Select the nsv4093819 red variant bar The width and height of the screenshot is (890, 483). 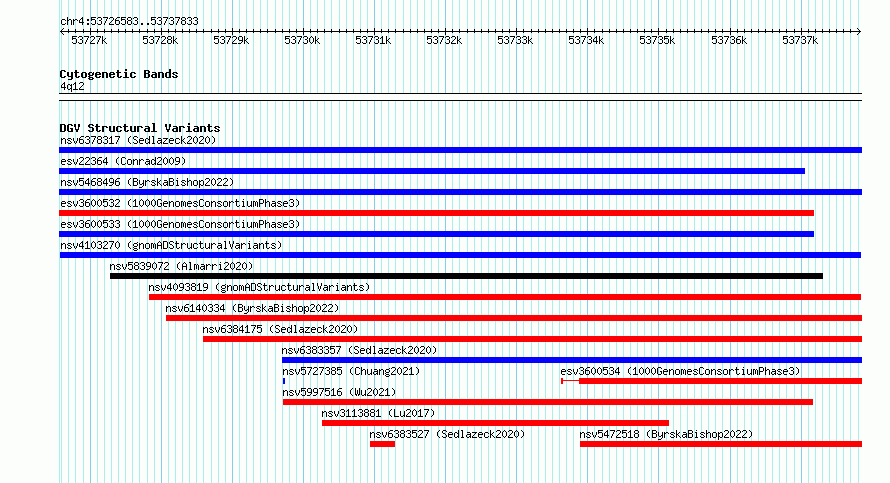pos(505,297)
